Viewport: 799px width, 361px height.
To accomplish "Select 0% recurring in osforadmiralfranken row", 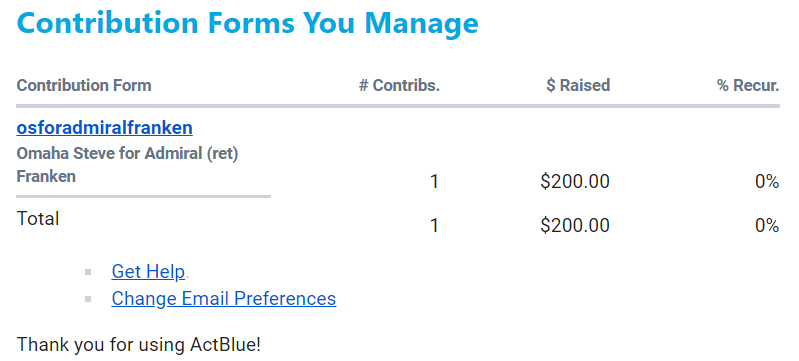I will (x=767, y=182).
